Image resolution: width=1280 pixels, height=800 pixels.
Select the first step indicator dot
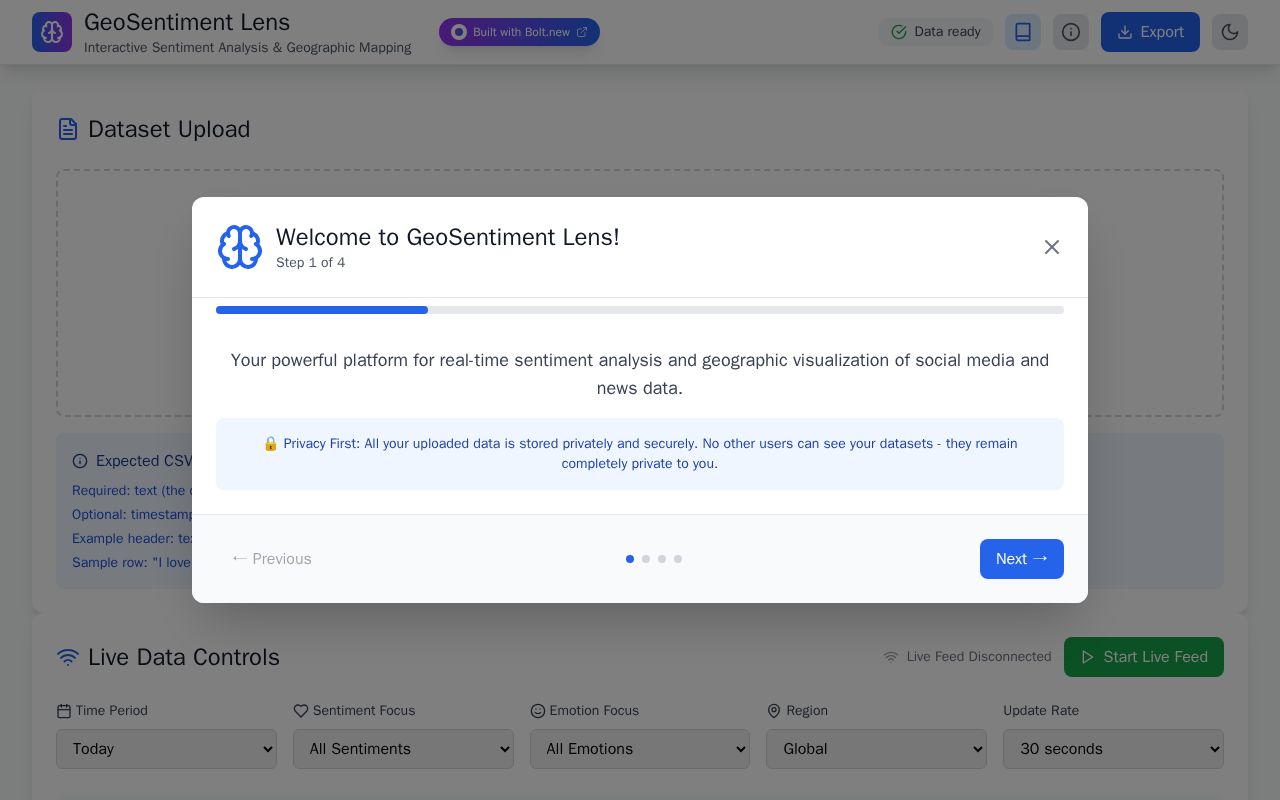click(x=630, y=559)
